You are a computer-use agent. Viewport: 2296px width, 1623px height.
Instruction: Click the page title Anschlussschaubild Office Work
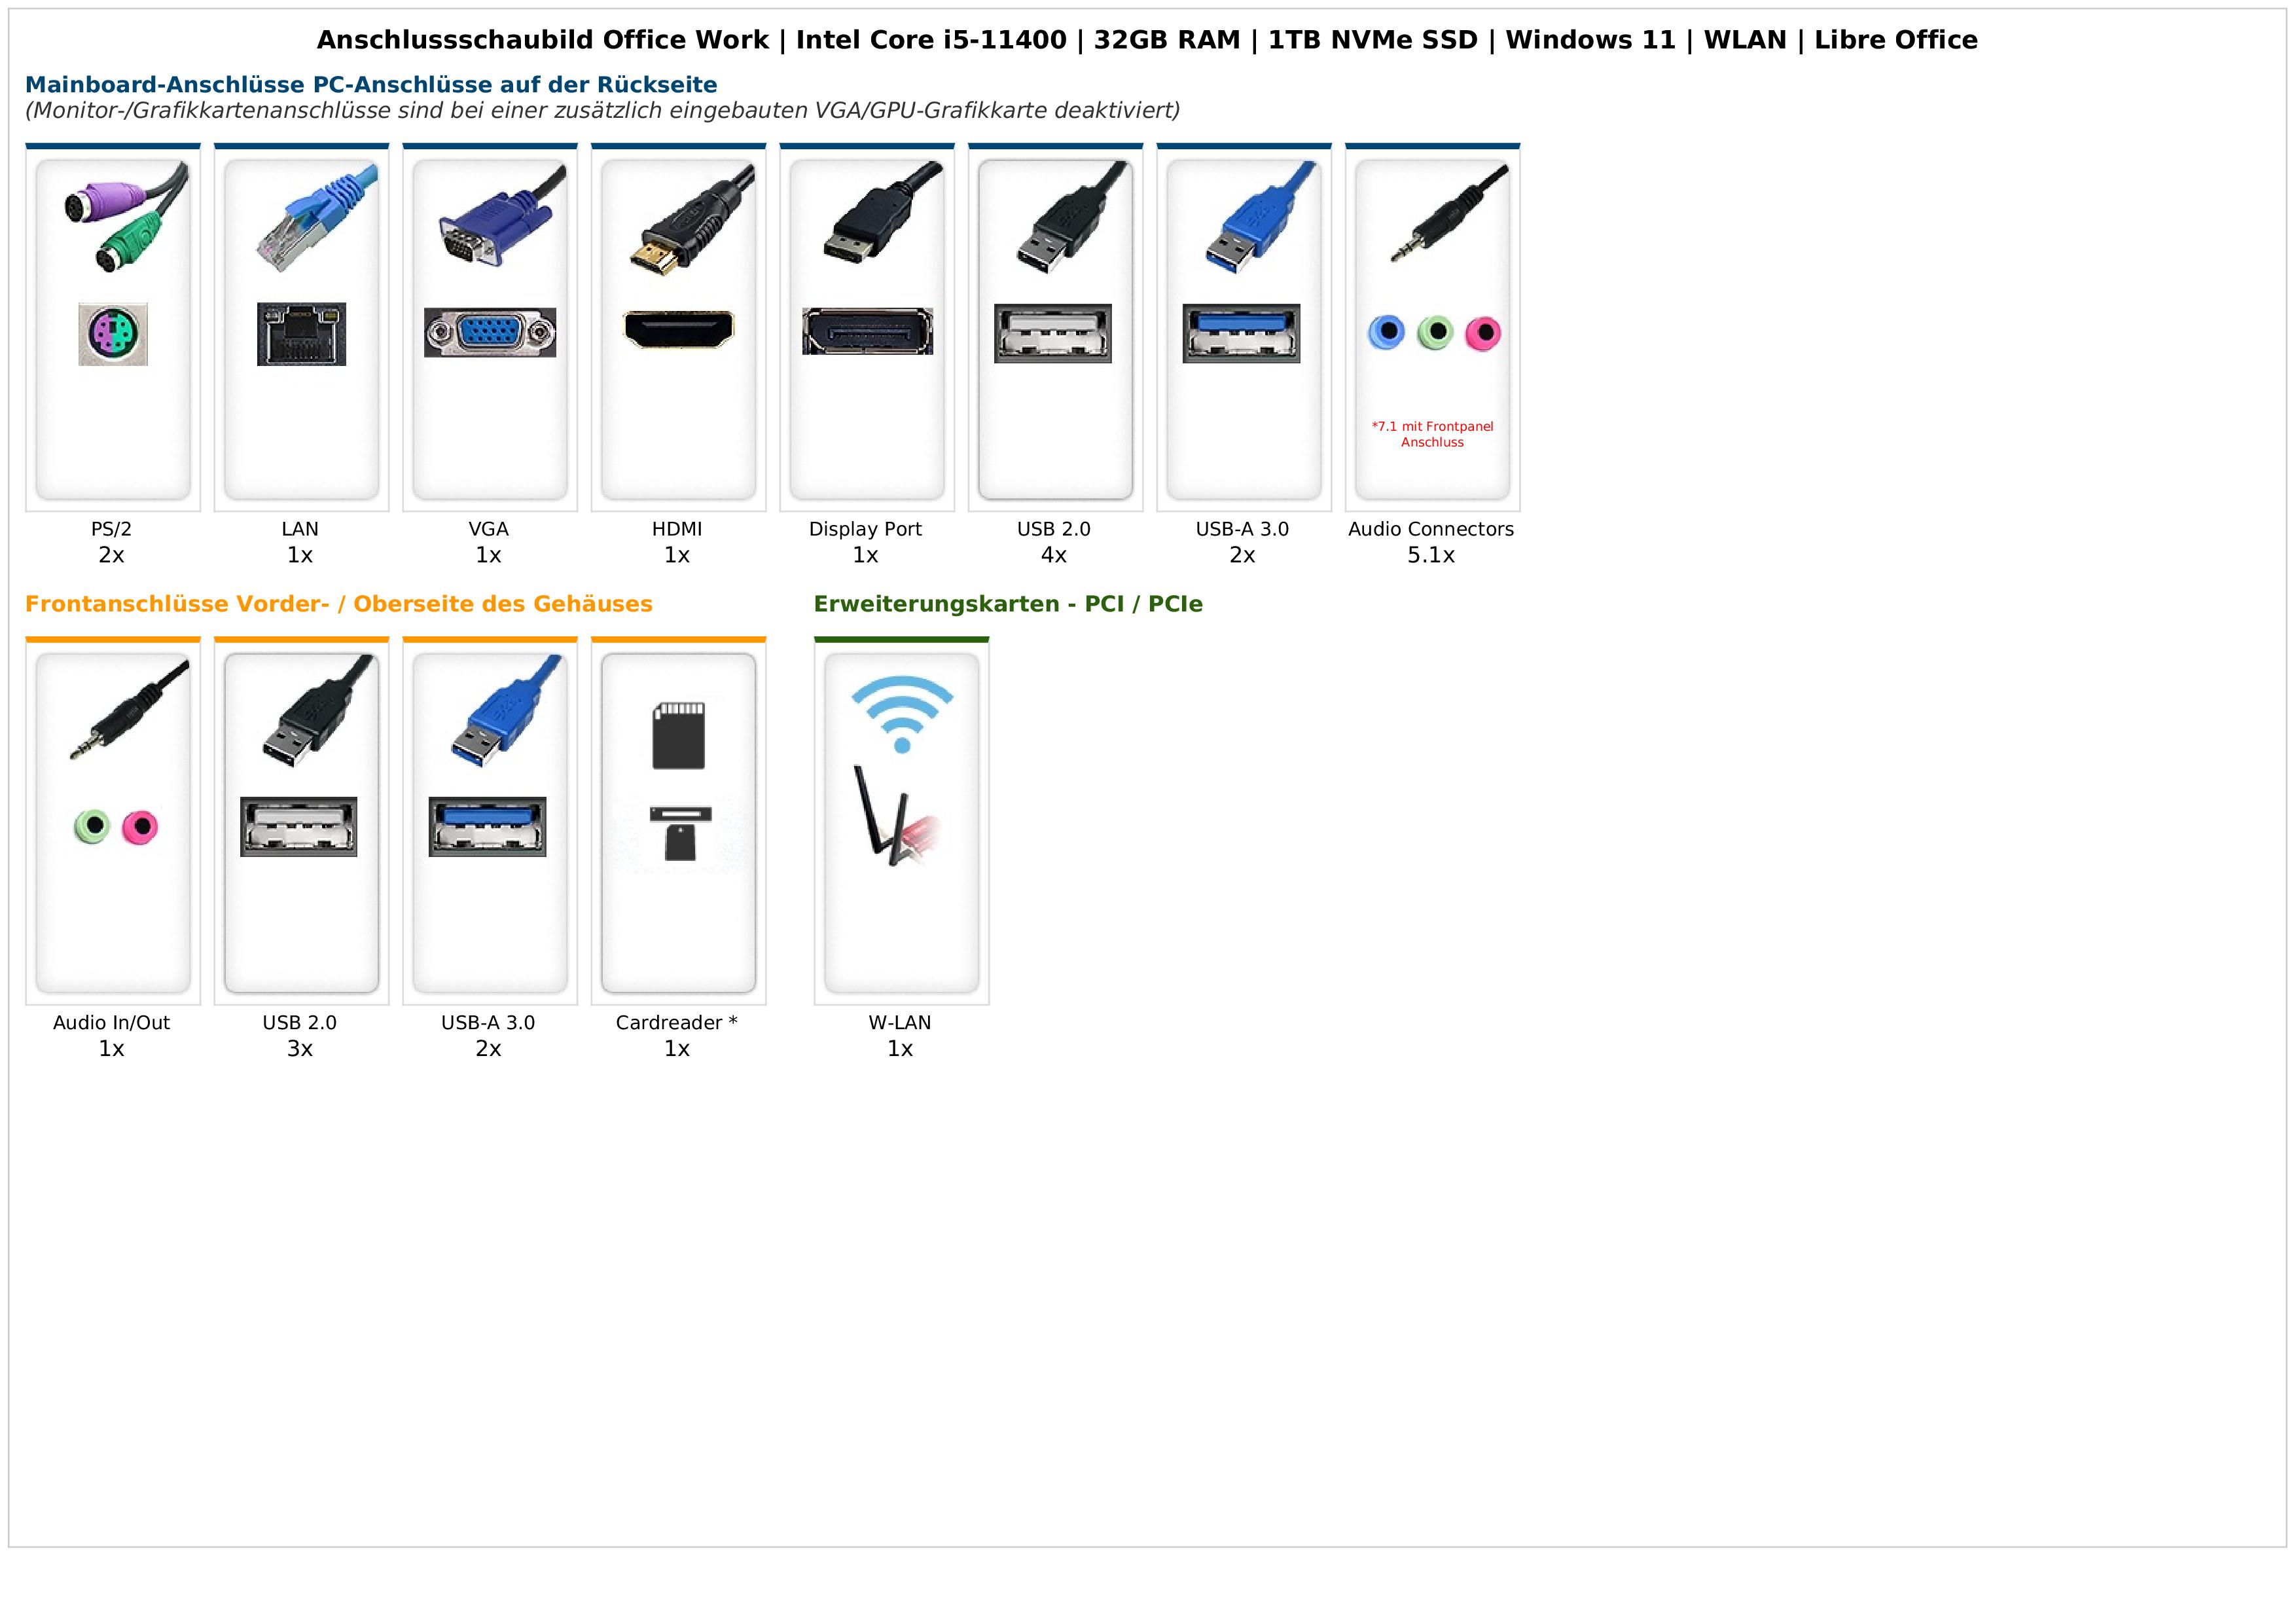pyautogui.click(x=1147, y=40)
